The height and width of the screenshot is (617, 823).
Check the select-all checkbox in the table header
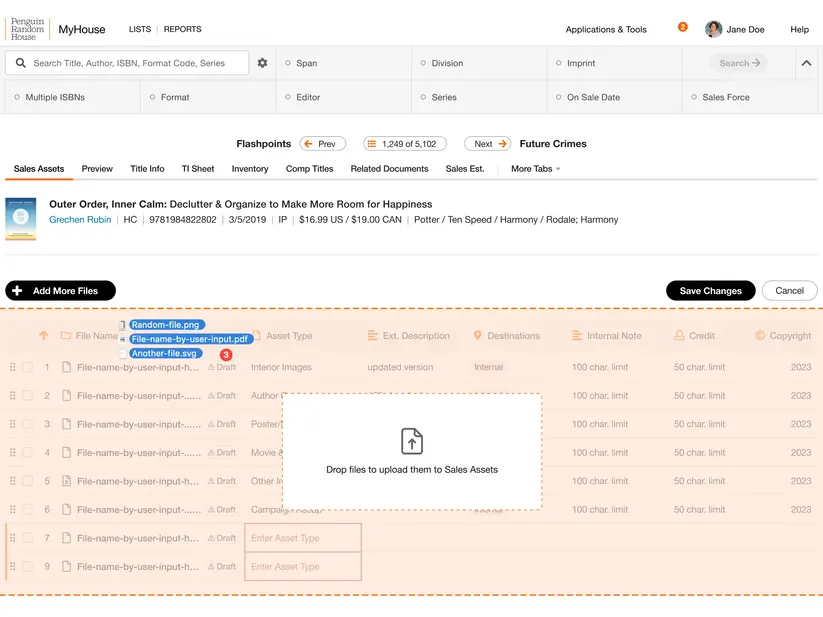point(27,336)
